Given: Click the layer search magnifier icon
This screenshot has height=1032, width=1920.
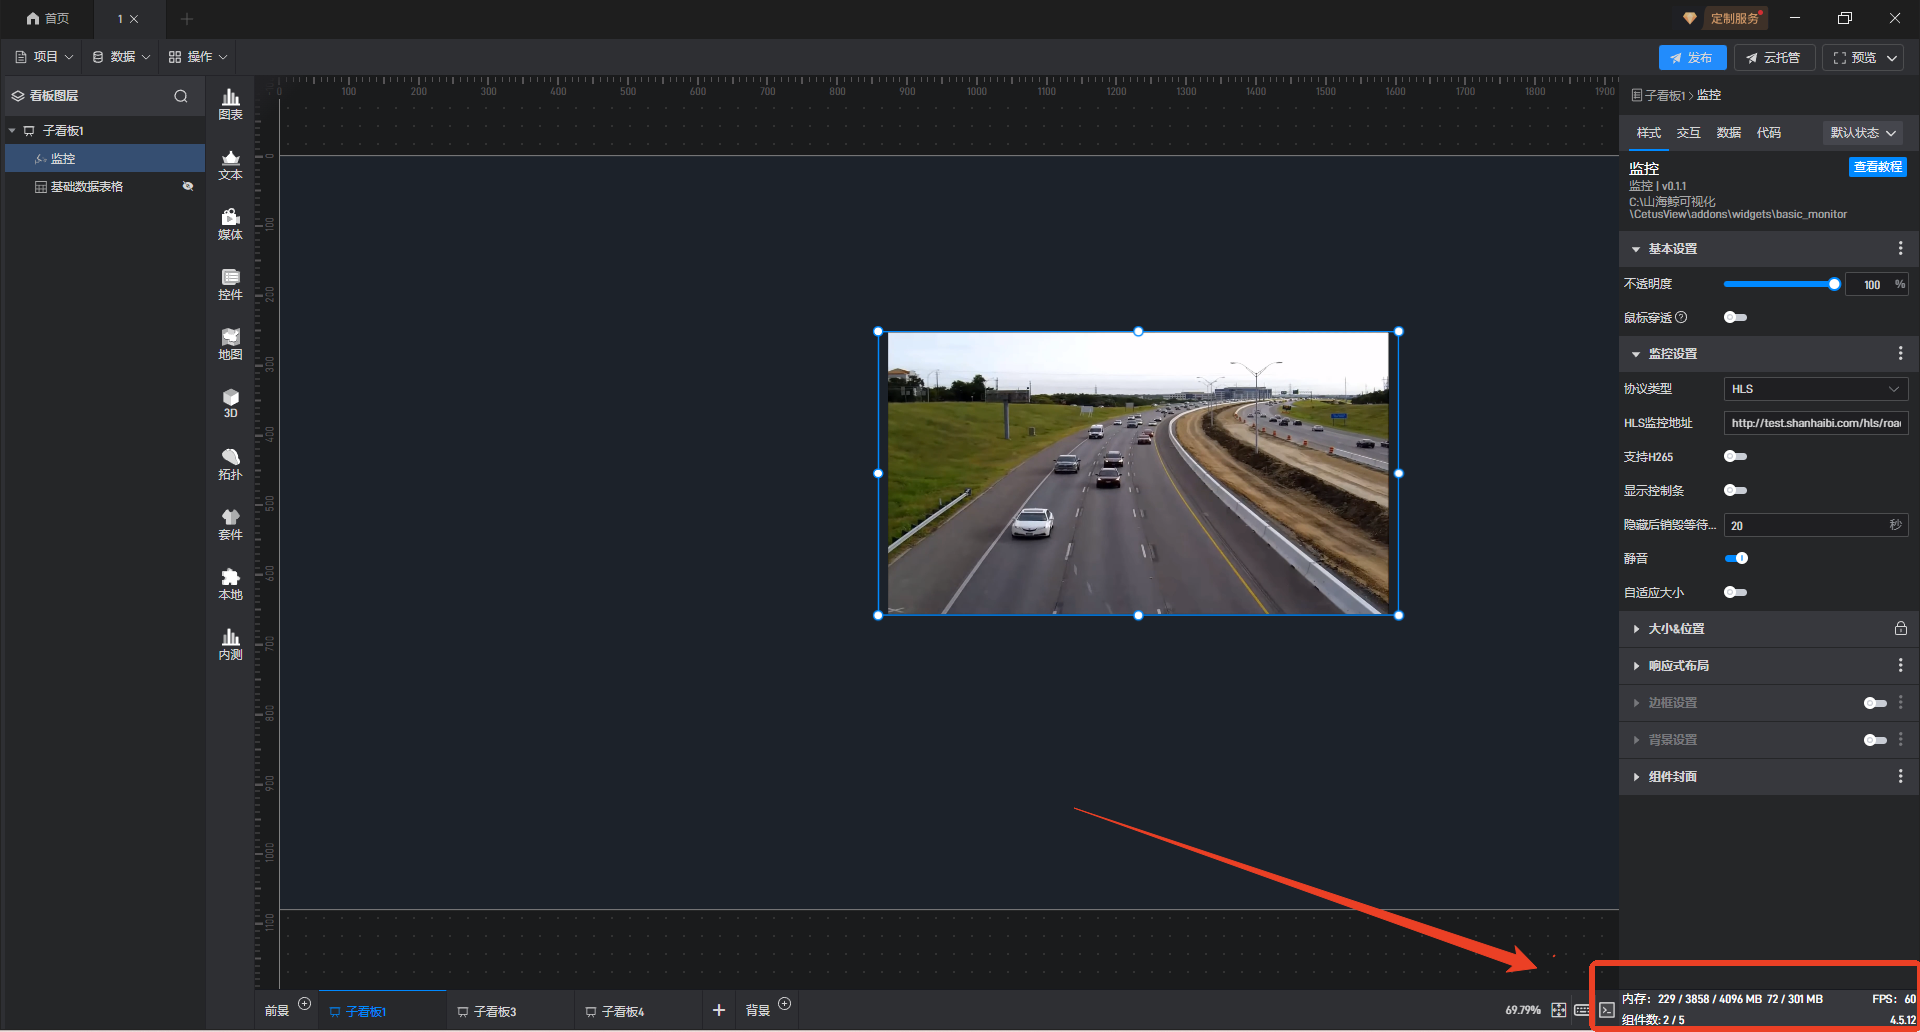Looking at the screenshot, I should (x=181, y=96).
